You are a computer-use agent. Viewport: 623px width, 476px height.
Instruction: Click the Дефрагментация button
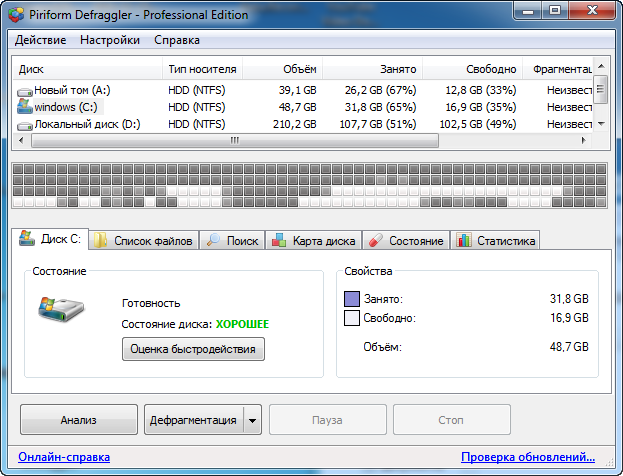pos(193,420)
